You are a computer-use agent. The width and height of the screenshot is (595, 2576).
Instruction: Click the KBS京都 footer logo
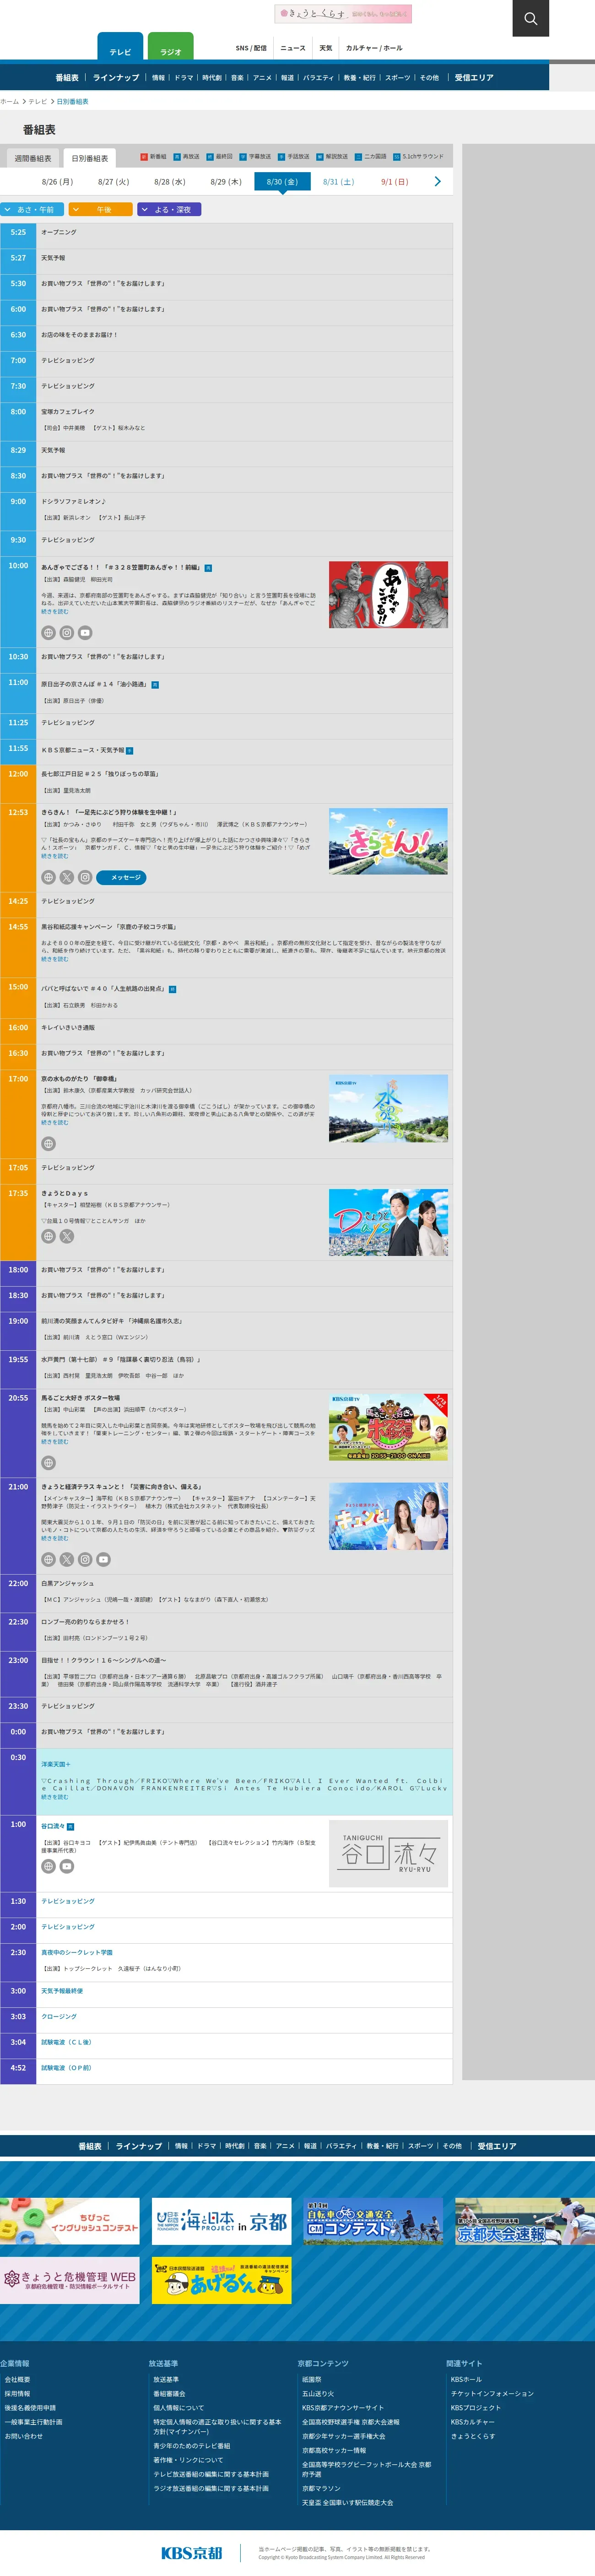192,2552
